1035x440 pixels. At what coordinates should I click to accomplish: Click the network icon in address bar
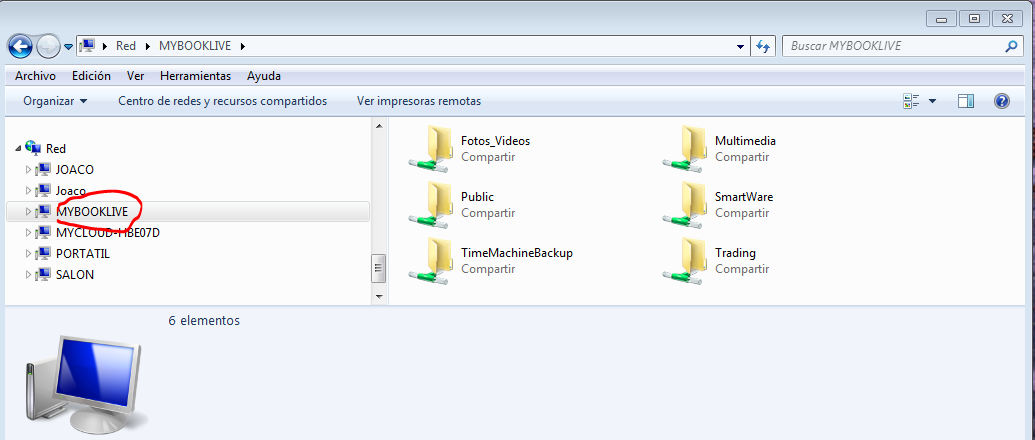[x=86, y=46]
